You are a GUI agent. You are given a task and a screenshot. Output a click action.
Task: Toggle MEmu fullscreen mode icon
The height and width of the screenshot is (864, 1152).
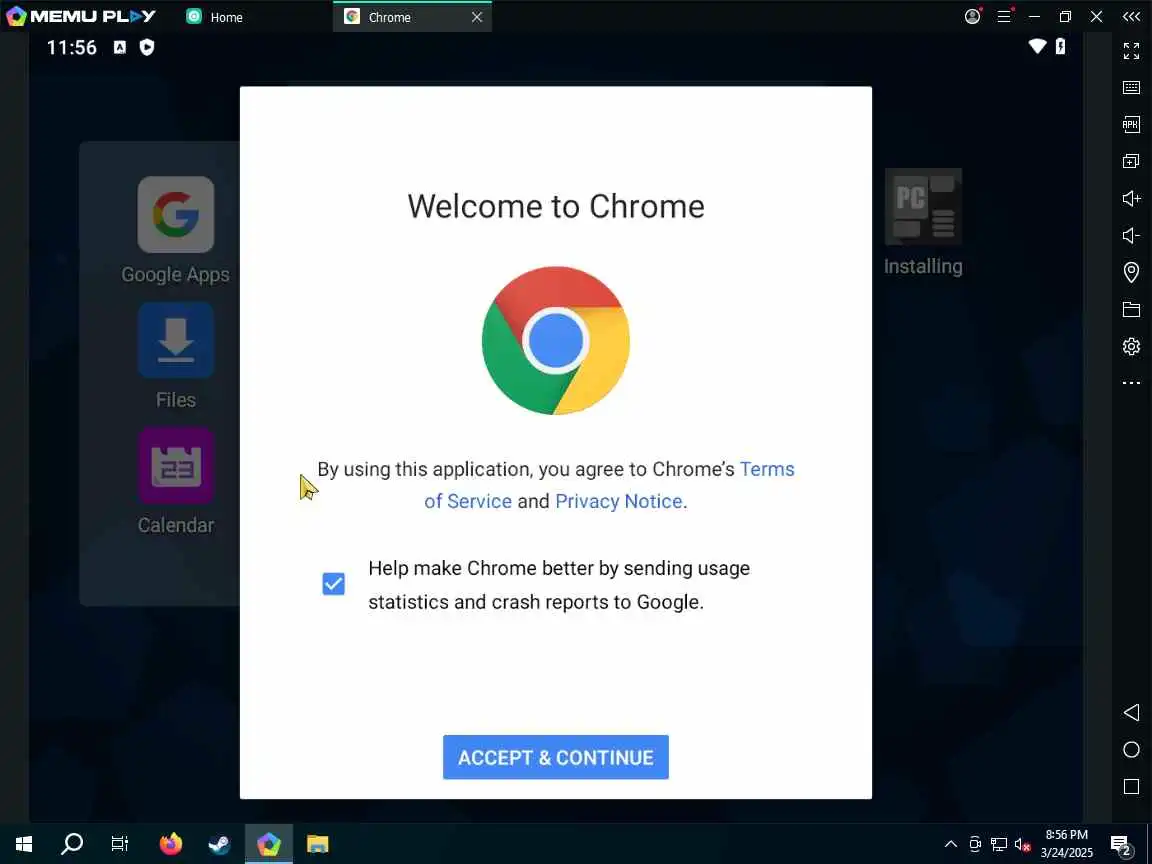(x=1131, y=51)
